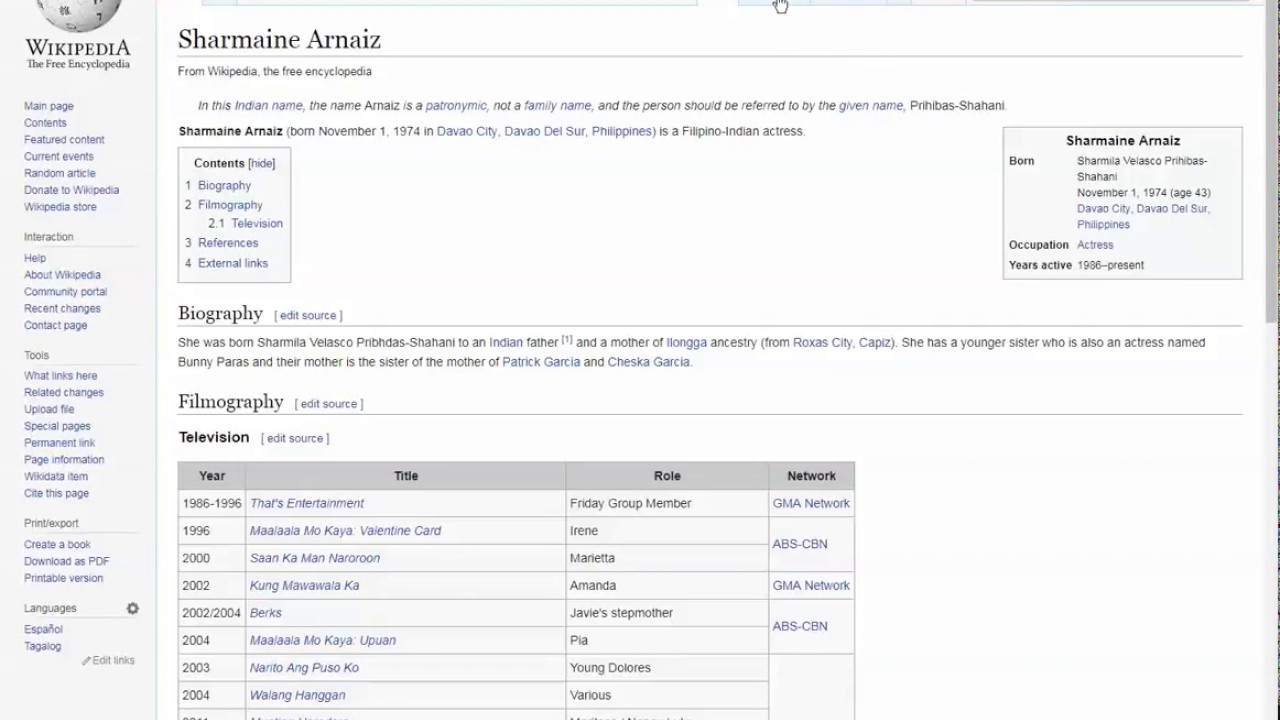
Task: Open Davao City link in intro sentence
Action: [x=467, y=131]
